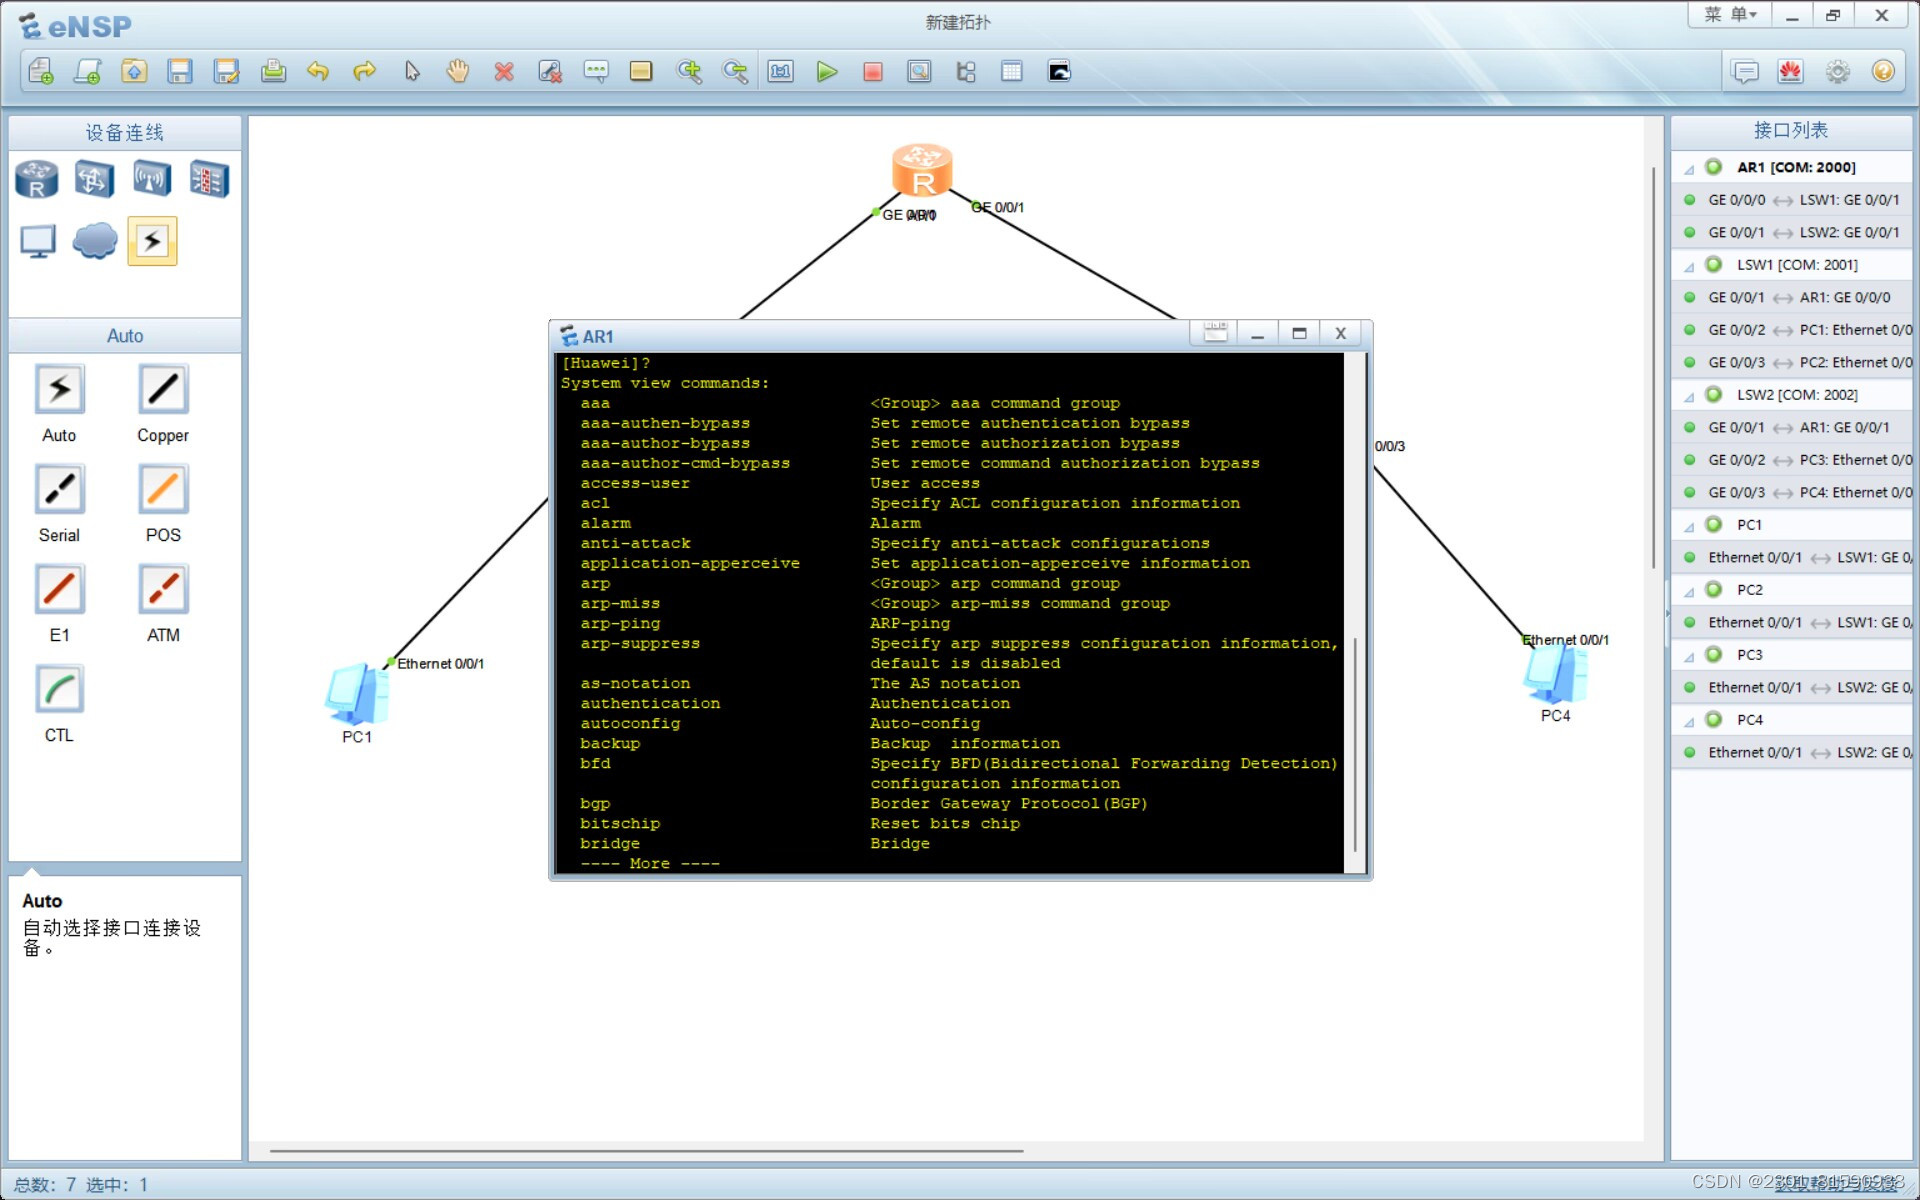
Task: Click the 设备连线 panel header
Action: coord(125,132)
